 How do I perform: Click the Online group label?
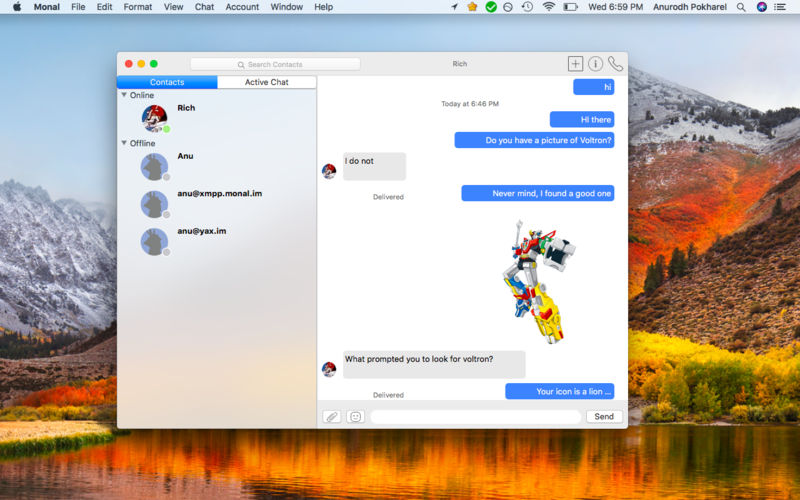coord(141,95)
